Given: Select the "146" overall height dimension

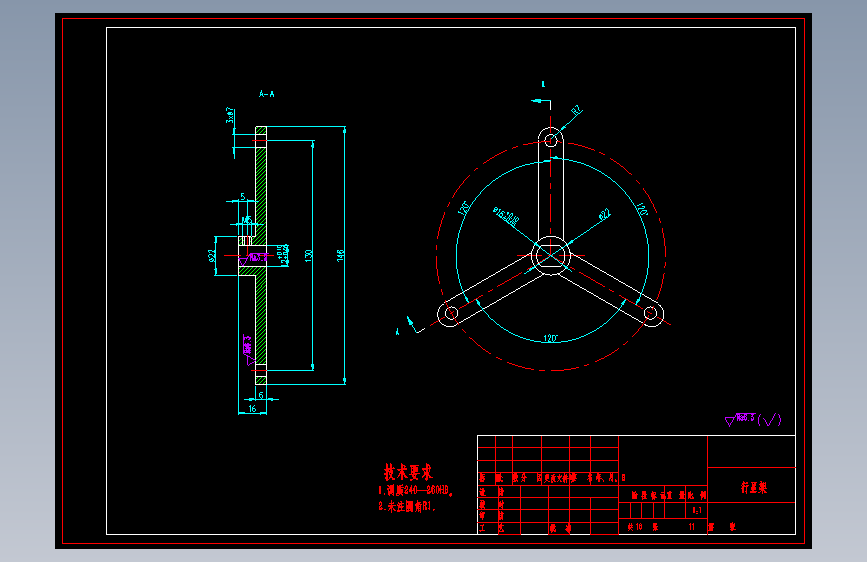Looking at the screenshot, I should (x=341, y=255).
